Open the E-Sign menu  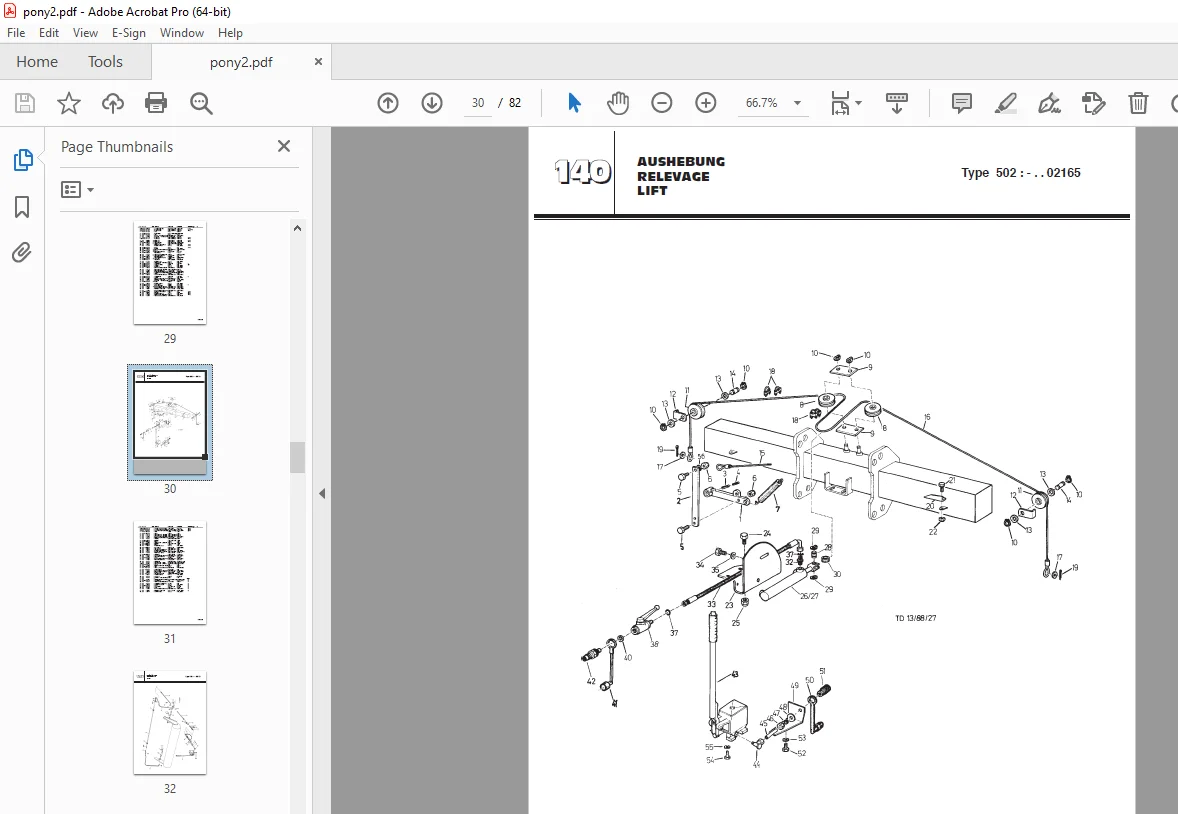click(128, 33)
